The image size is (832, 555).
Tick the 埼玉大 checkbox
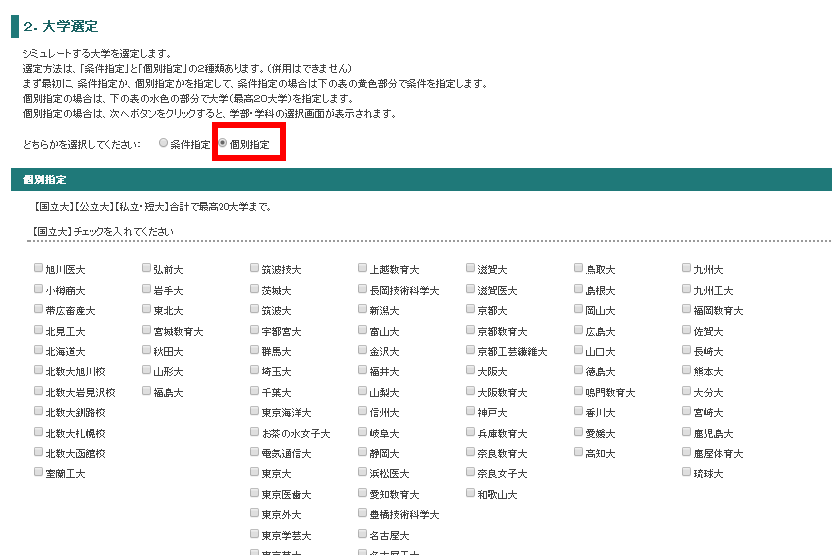(255, 370)
